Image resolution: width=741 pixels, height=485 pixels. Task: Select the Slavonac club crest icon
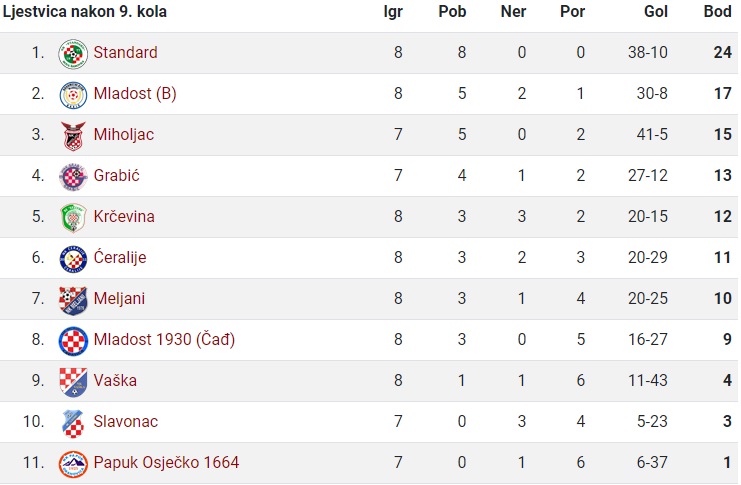click(73, 423)
